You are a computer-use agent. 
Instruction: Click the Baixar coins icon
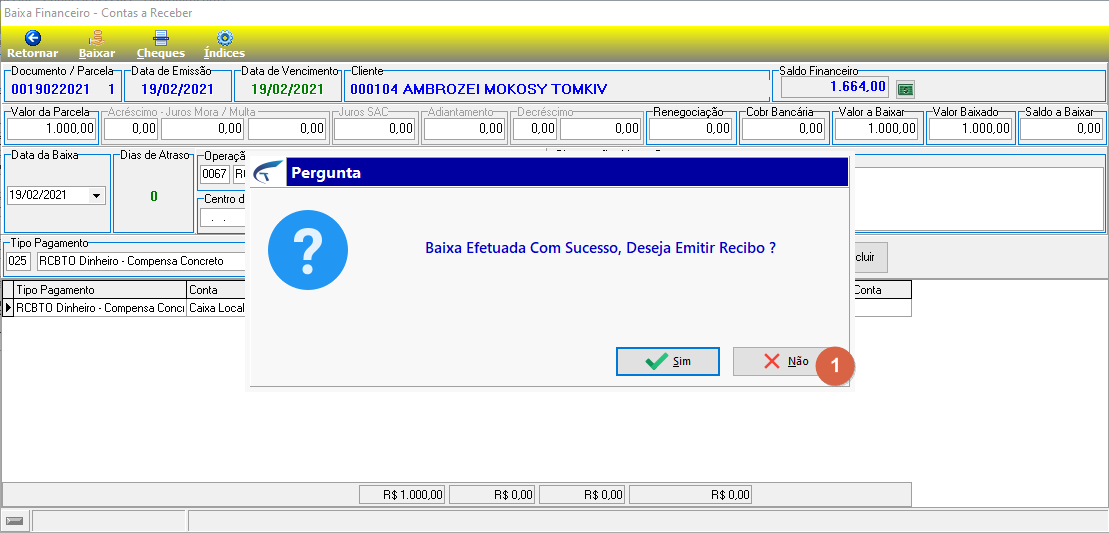(97, 38)
